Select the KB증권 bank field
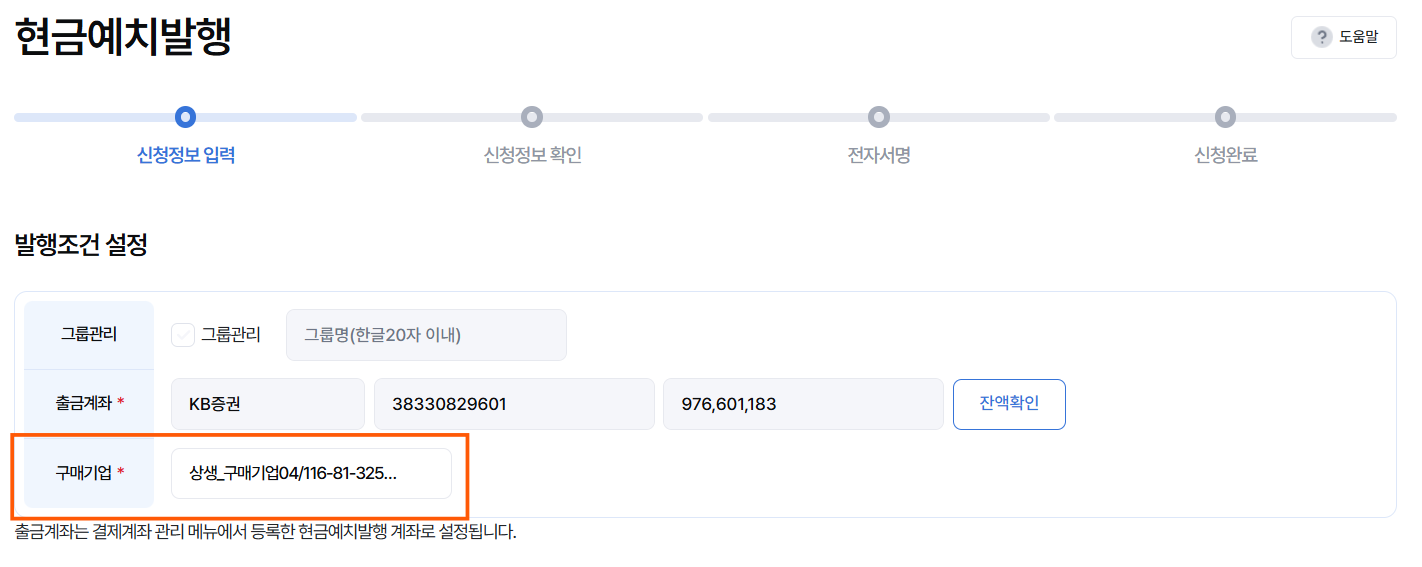Image resolution: width=1422 pixels, height=567 pixels. coord(268,404)
